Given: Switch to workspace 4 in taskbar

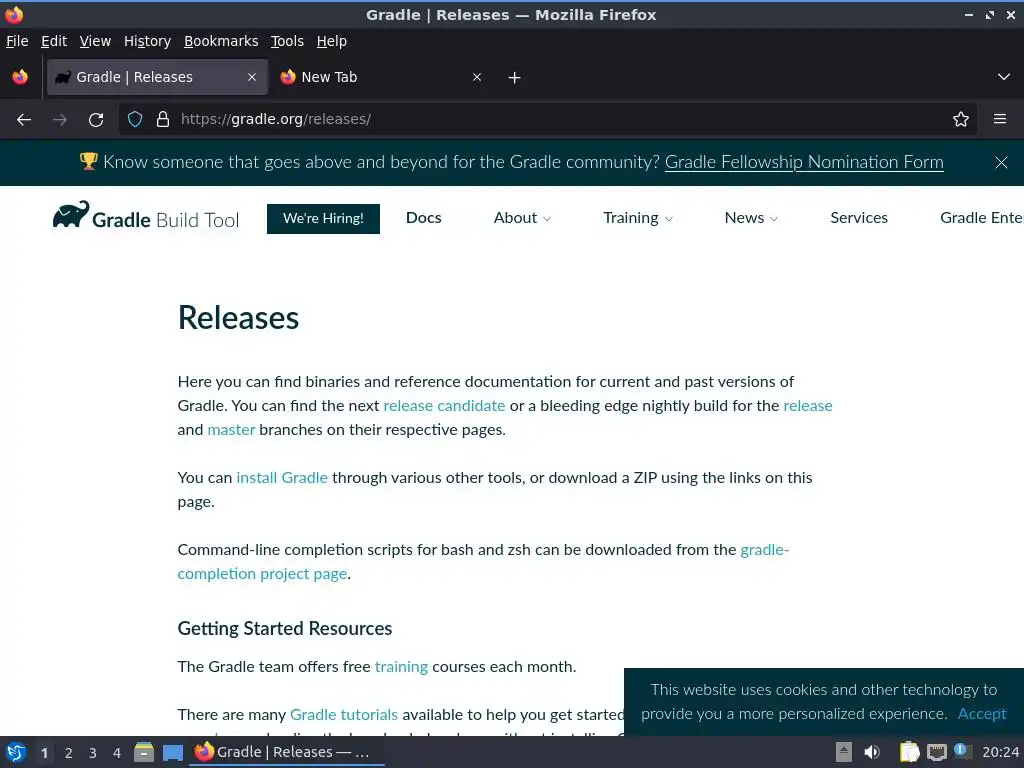Looking at the screenshot, I should click(117, 753).
